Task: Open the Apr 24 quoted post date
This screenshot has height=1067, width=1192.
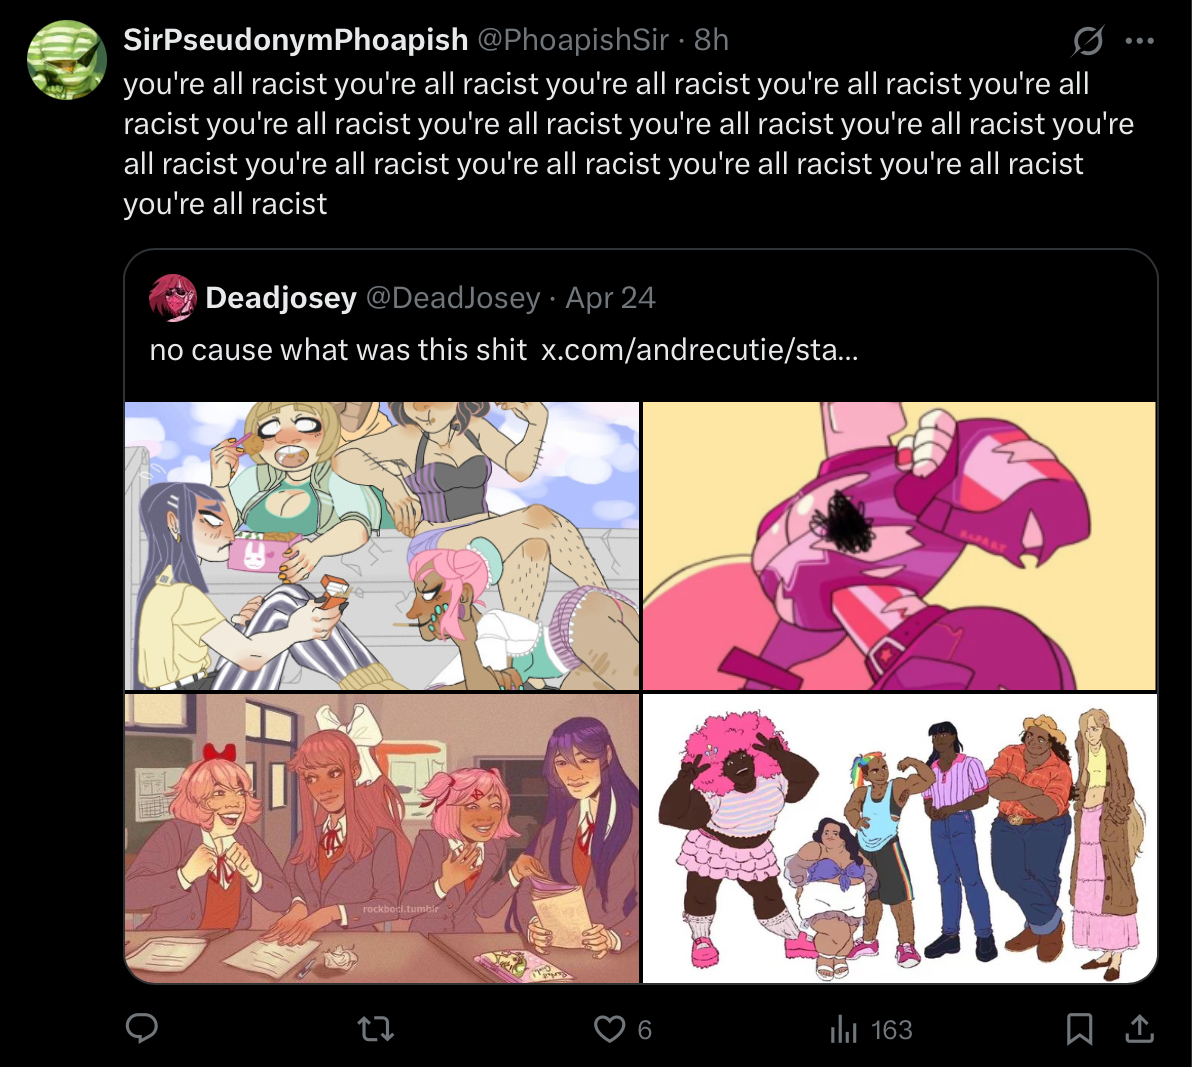Action: click(610, 298)
